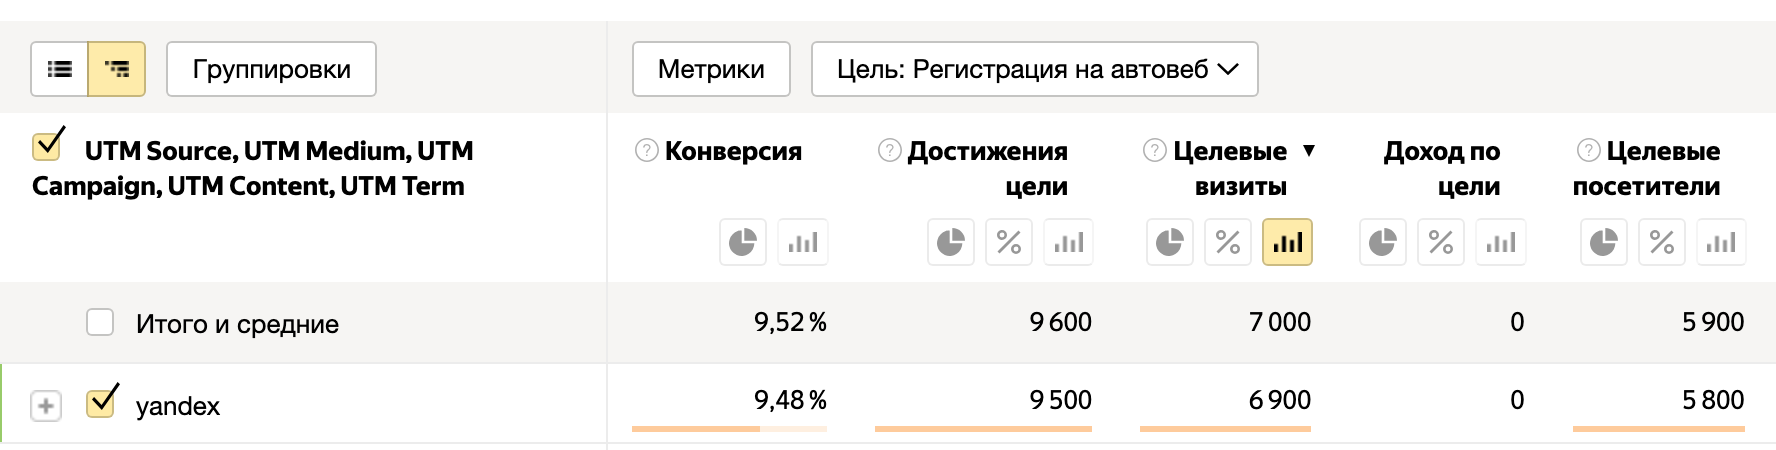Open the Цель: Регистрация на автовеб dropdown
Viewport: 1776px width, 450px height.
[1035, 69]
